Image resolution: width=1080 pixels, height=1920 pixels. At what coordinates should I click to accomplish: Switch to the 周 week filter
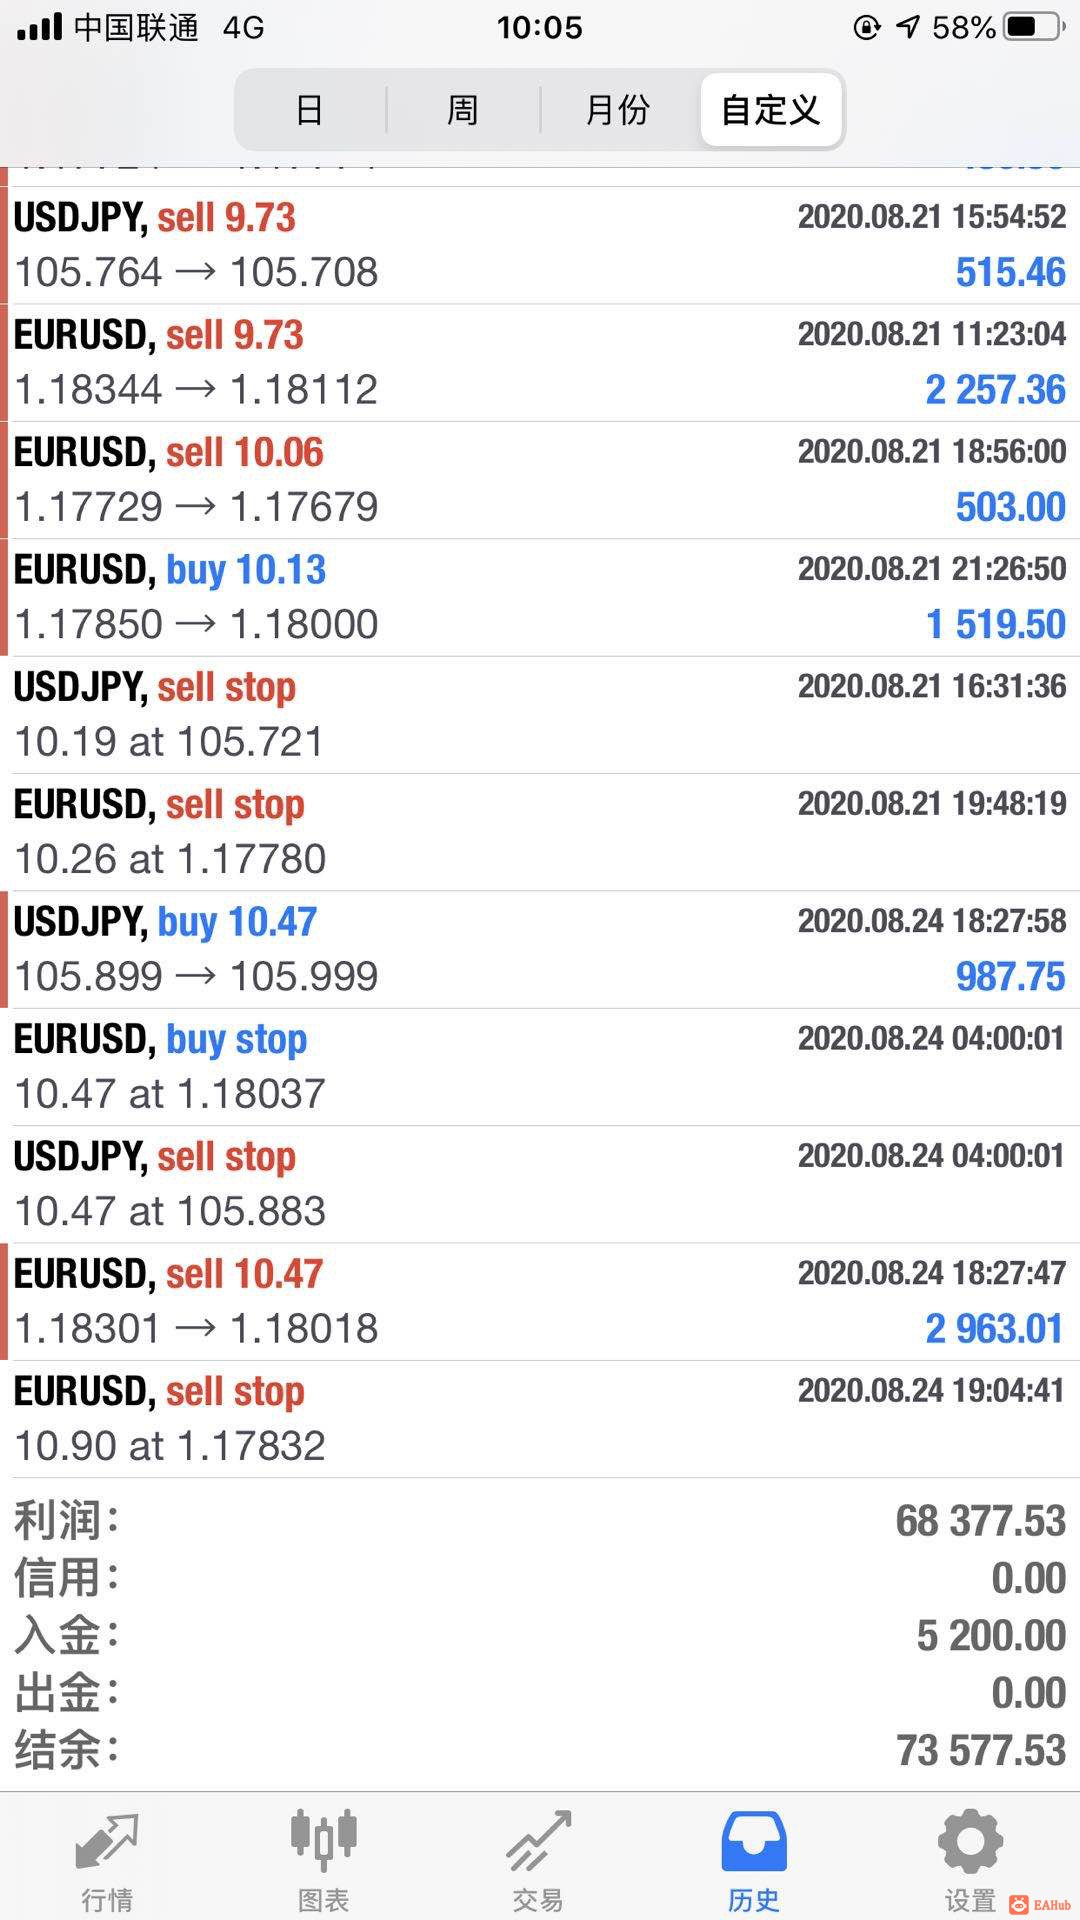click(463, 109)
